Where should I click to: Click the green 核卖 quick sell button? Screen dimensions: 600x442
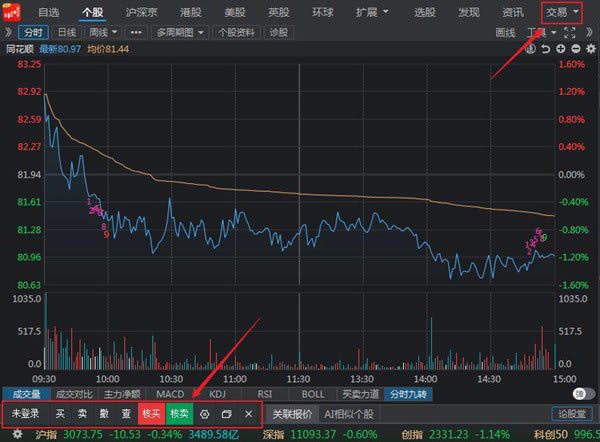[179, 414]
